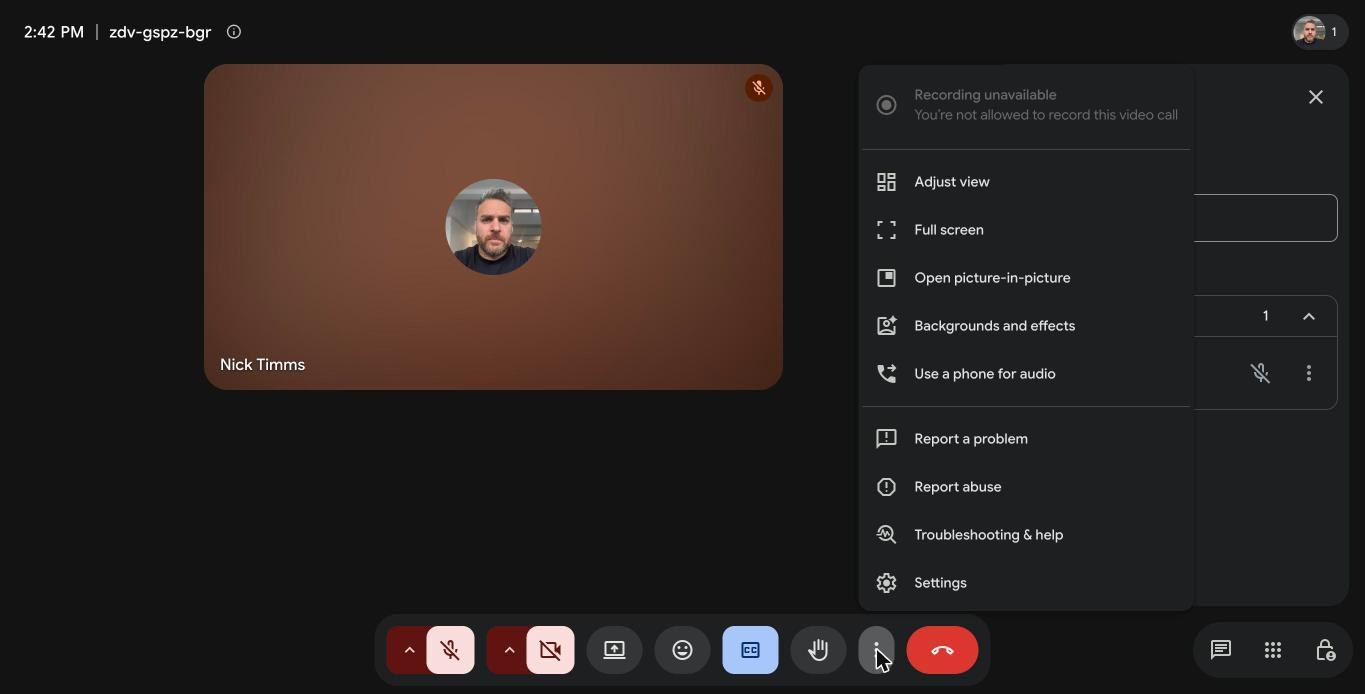Click the 2:42 PM clock text
1365x694 pixels.
point(54,32)
